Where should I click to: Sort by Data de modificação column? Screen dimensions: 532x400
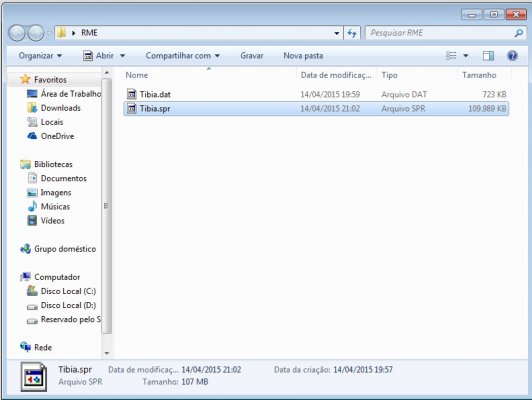pyautogui.click(x=336, y=75)
